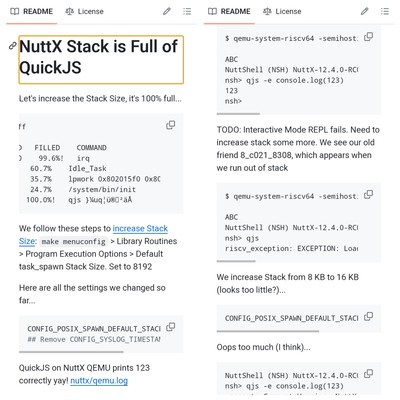Open the outline list icon in right pane

click(x=385, y=11)
